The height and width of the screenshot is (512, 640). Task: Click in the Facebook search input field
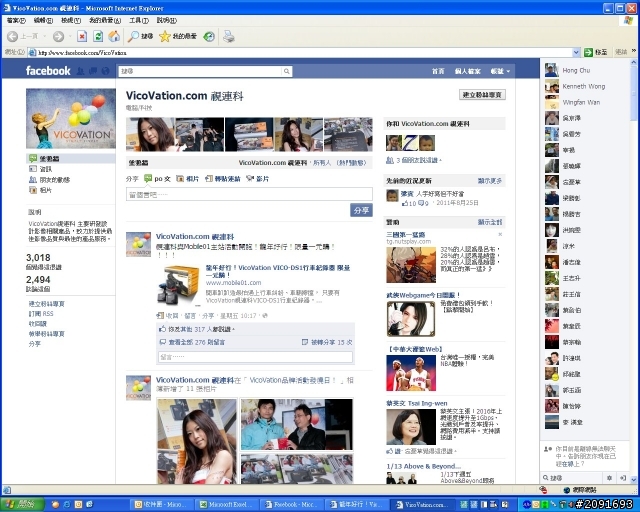pos(200,71)
